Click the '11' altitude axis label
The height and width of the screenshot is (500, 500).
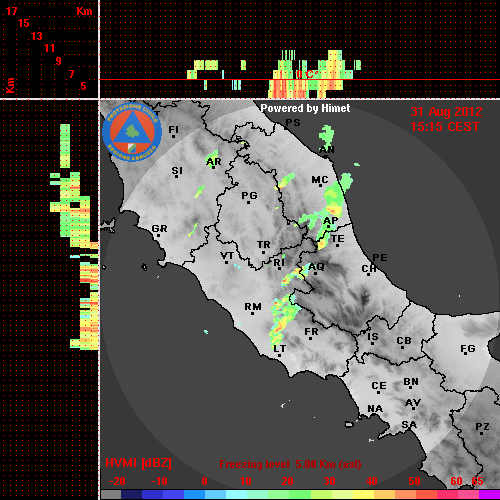(x=49, y=48)
